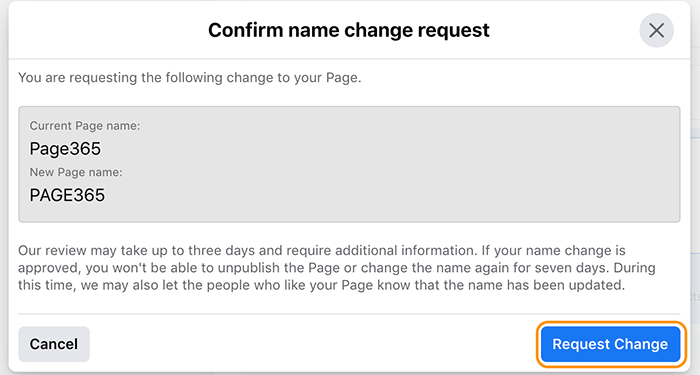The image size is (700, 375).
Task: Cancel the name change request
Action: click(x=54, y=344)
